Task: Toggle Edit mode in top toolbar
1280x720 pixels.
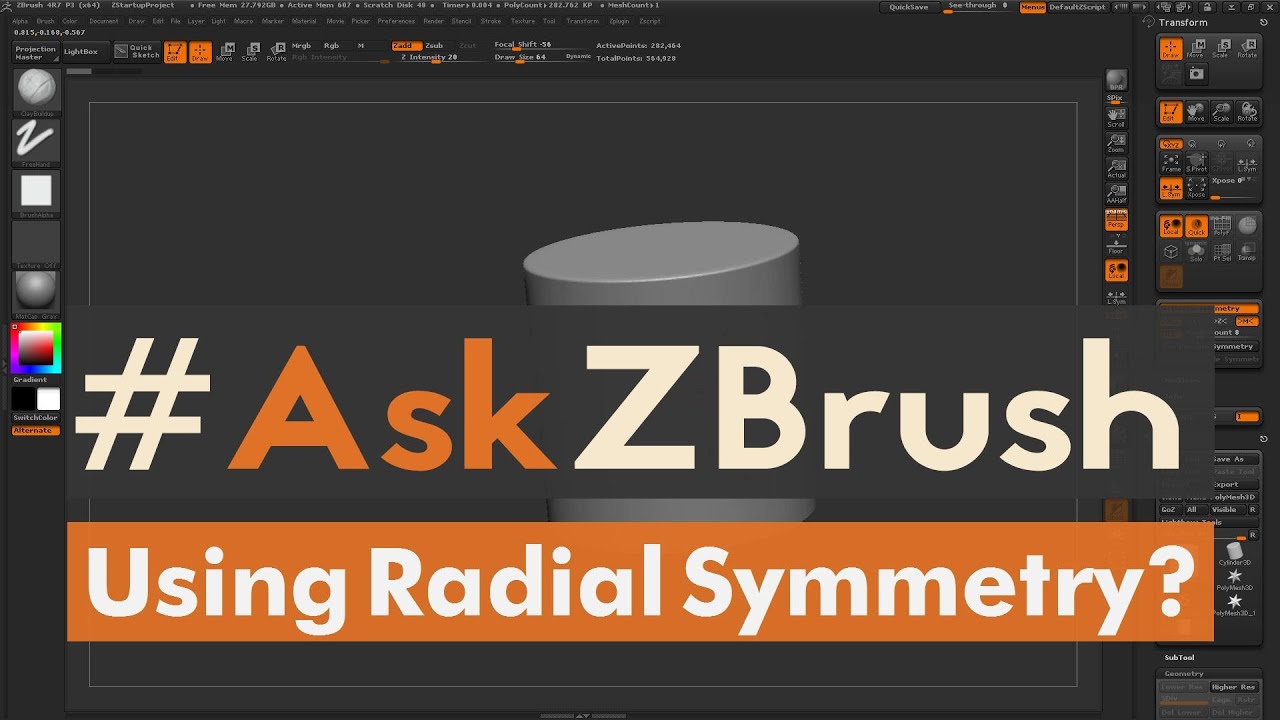Action: click(174, 52)
